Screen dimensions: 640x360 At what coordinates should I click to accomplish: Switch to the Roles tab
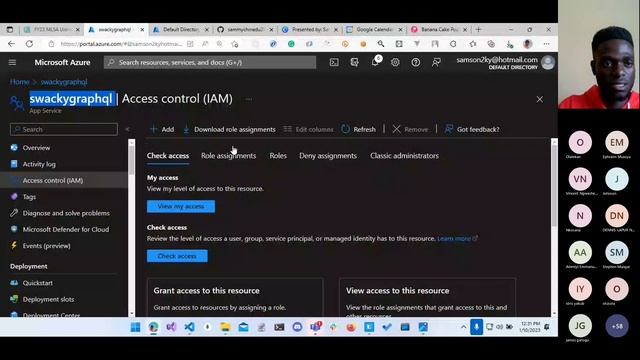pyautogui.click(x=278, y=156)
